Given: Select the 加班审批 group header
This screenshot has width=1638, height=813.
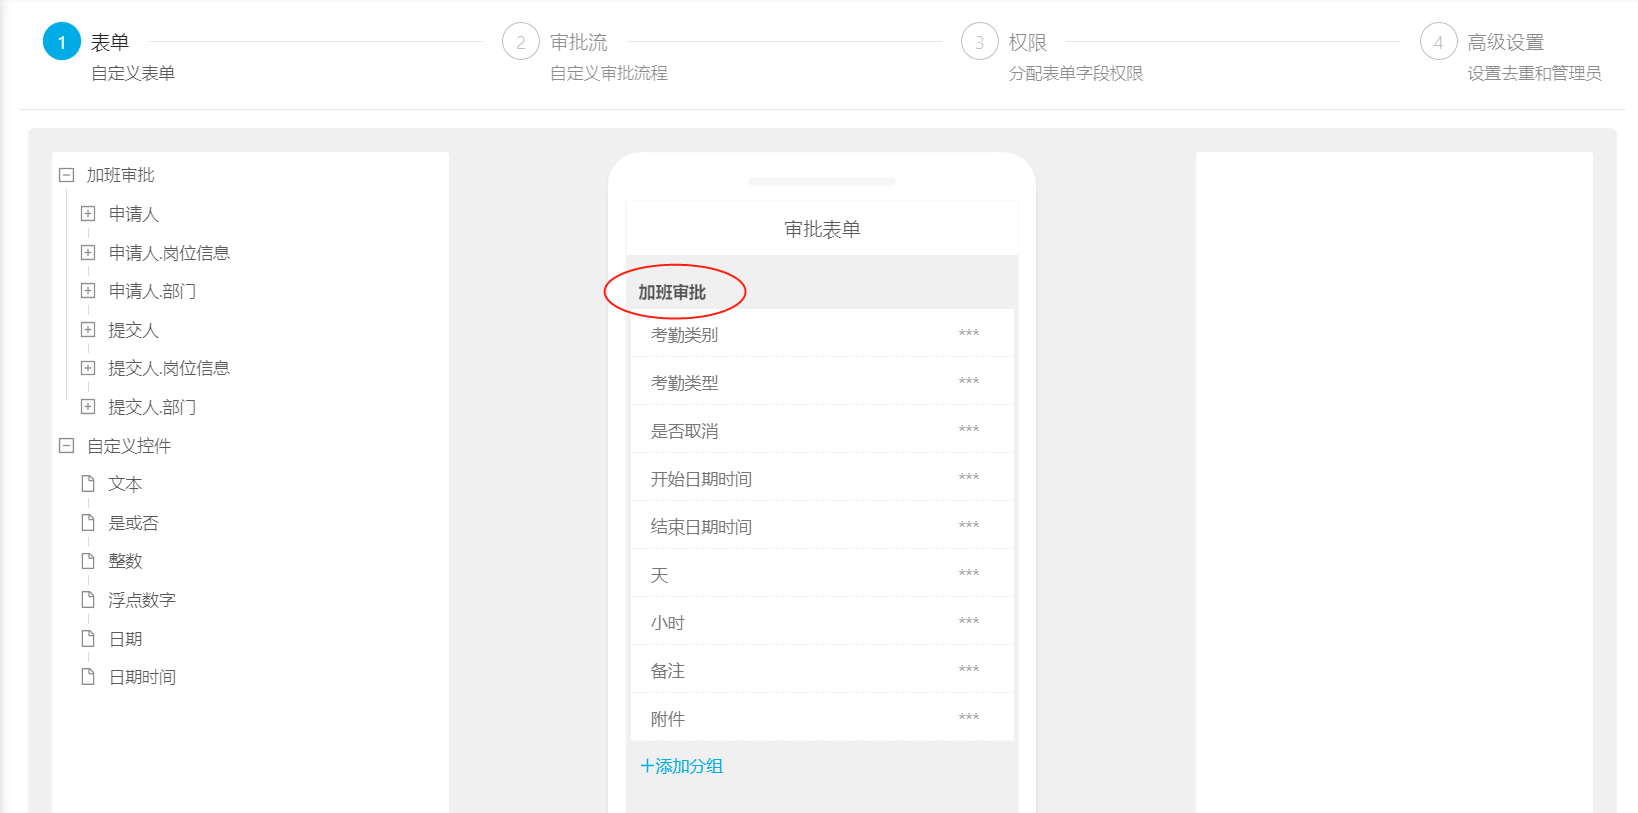Looking at the screenshot, I should (x=672, y=292).
